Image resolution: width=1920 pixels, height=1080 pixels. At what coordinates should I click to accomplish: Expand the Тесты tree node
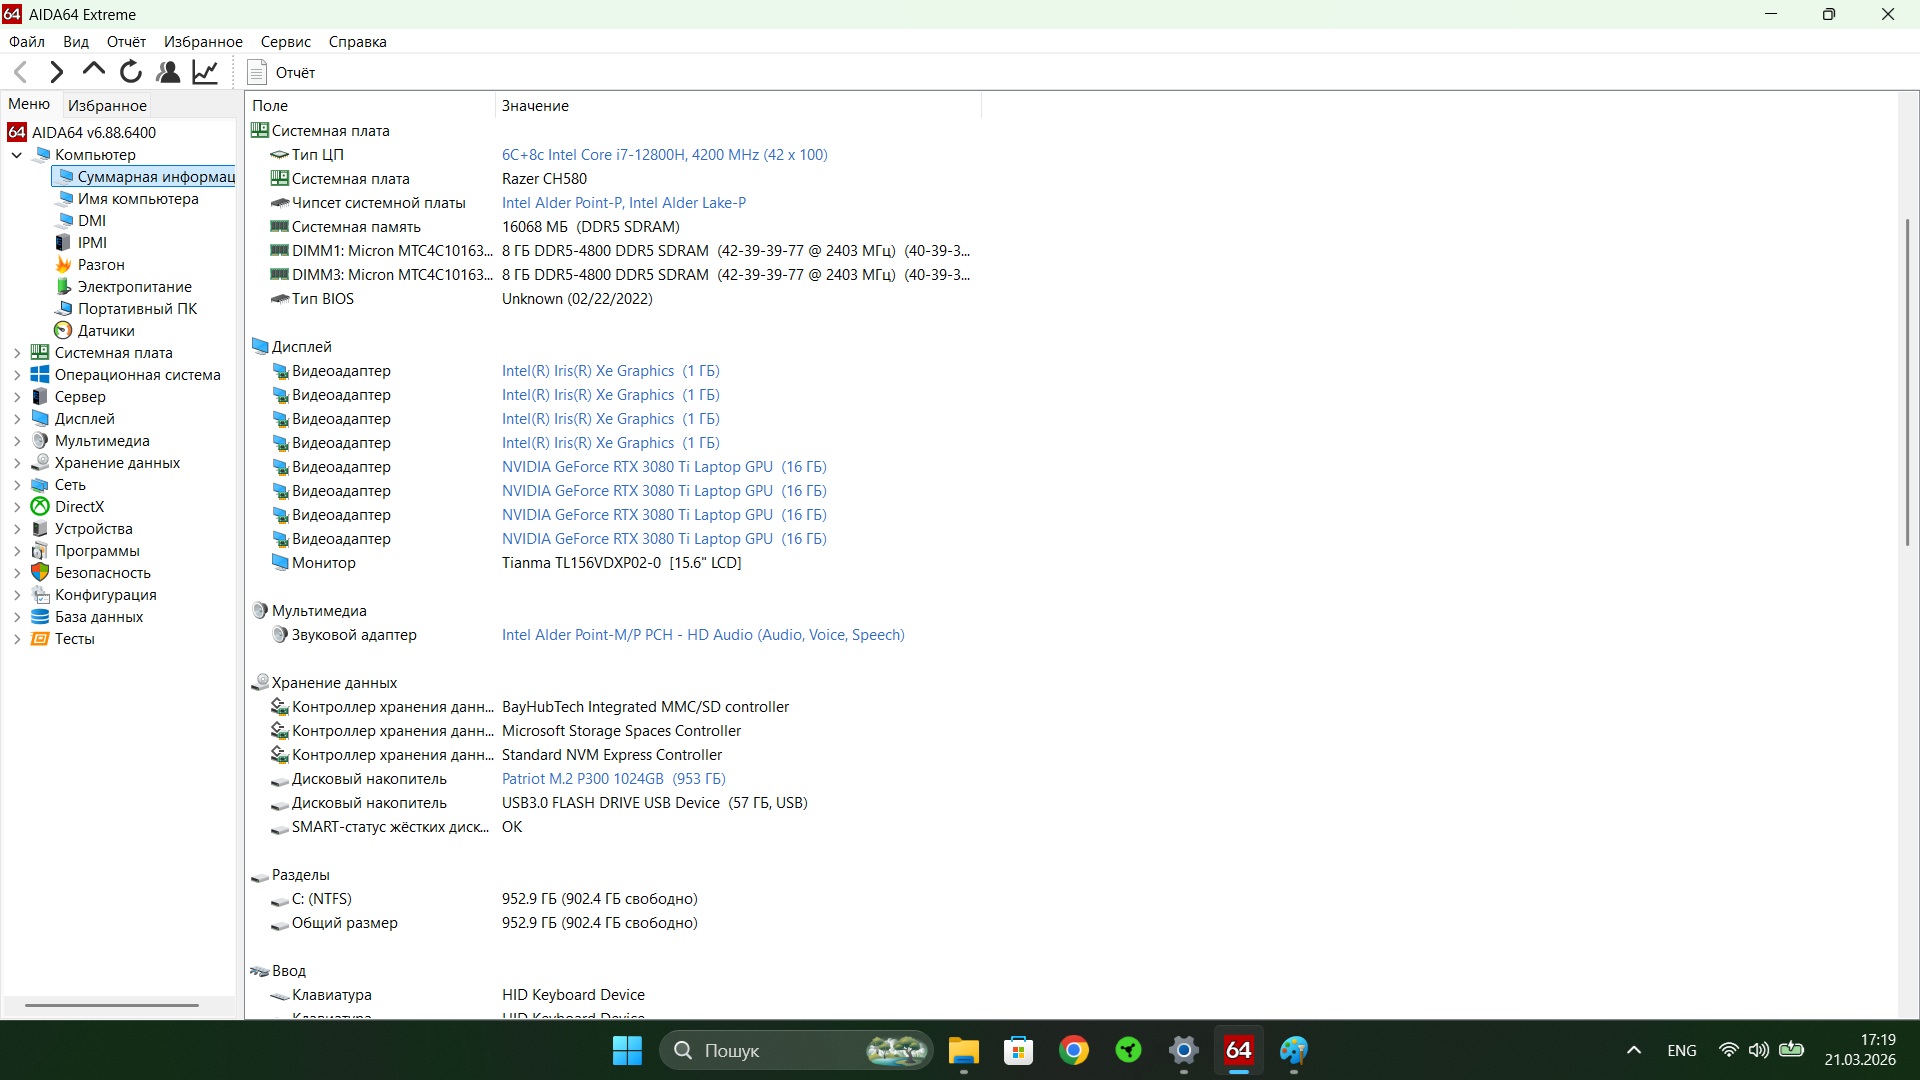point(17,639)
